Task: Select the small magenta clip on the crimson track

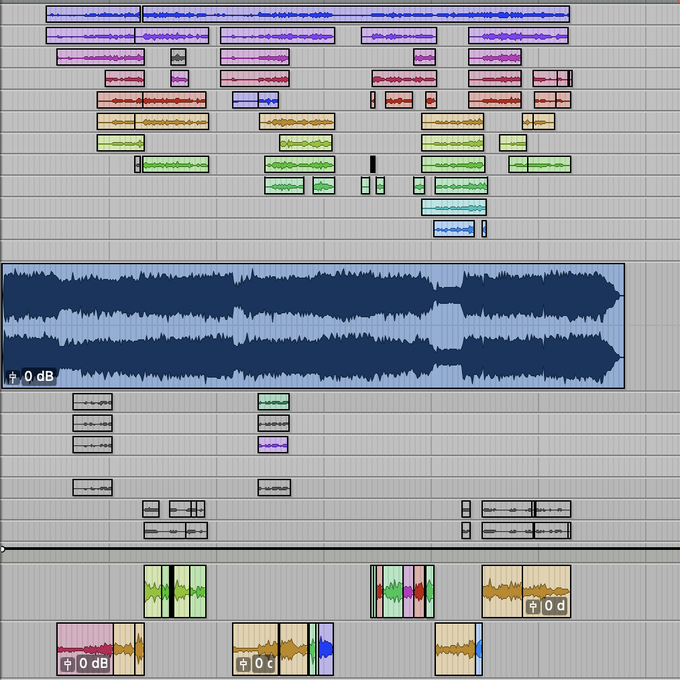Action: 180,78
